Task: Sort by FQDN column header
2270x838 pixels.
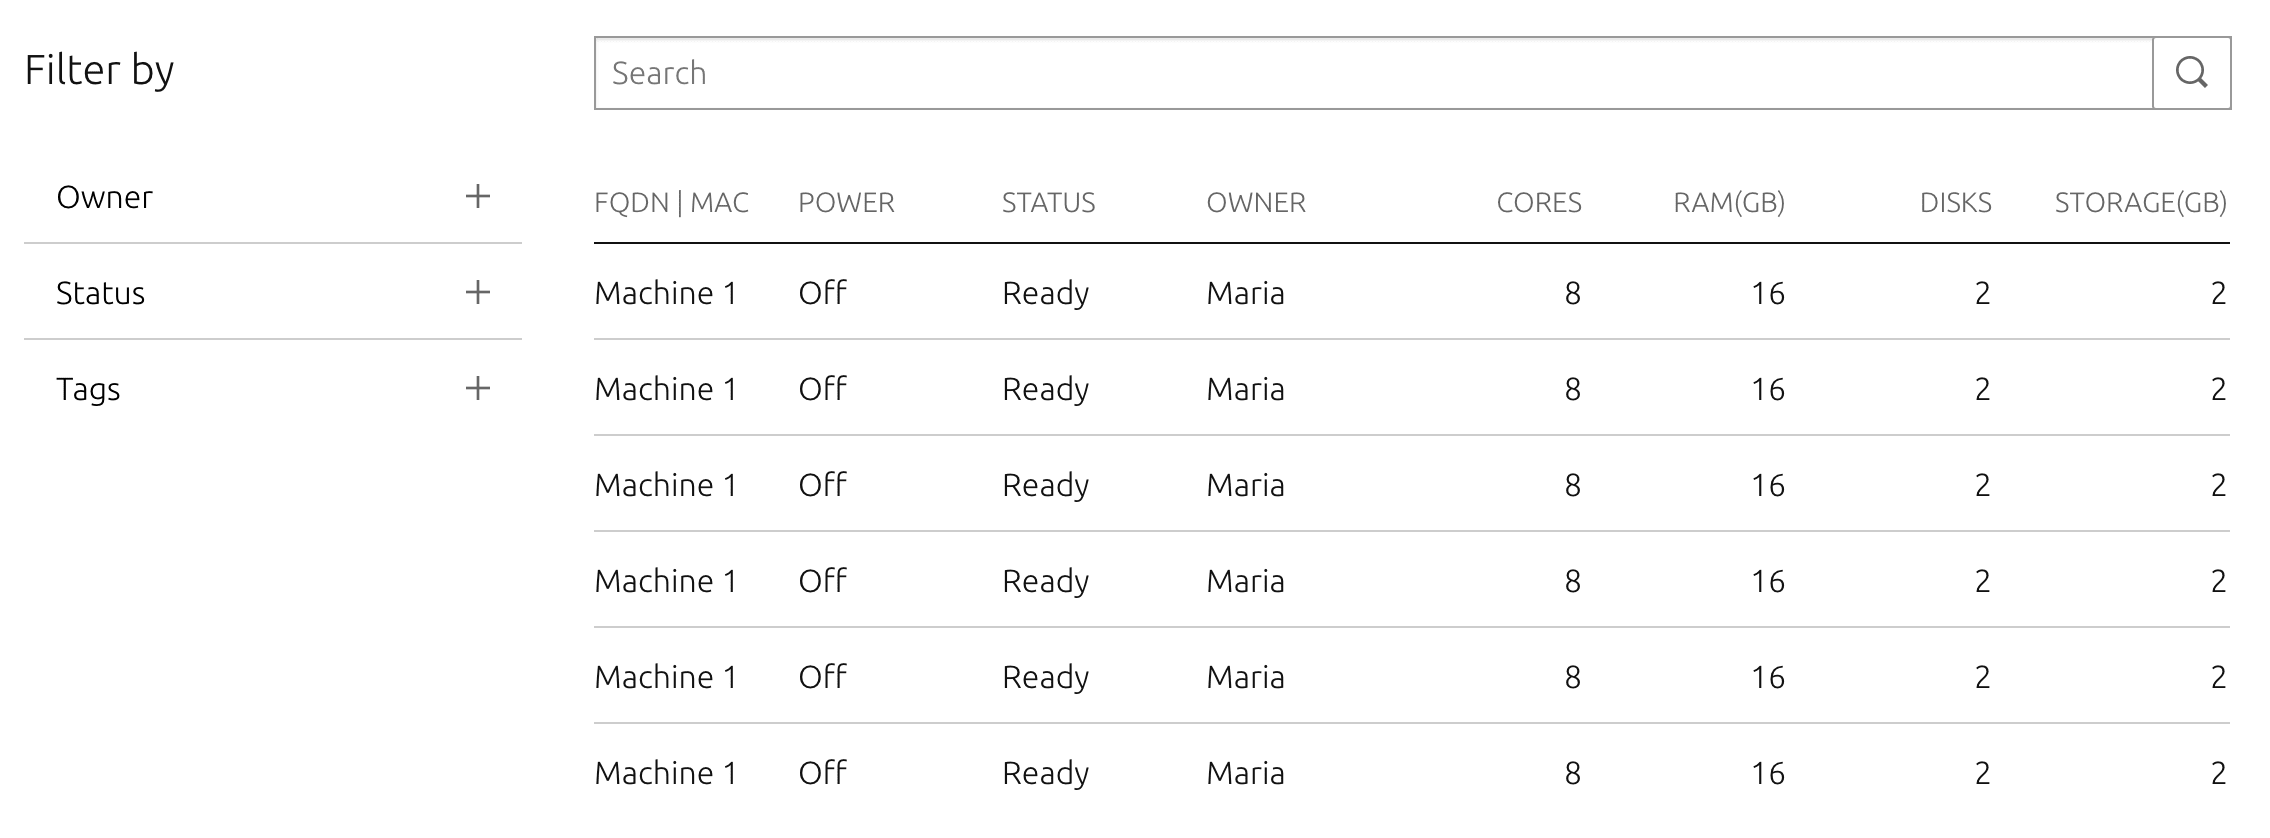Action: (x=631, y=203)
